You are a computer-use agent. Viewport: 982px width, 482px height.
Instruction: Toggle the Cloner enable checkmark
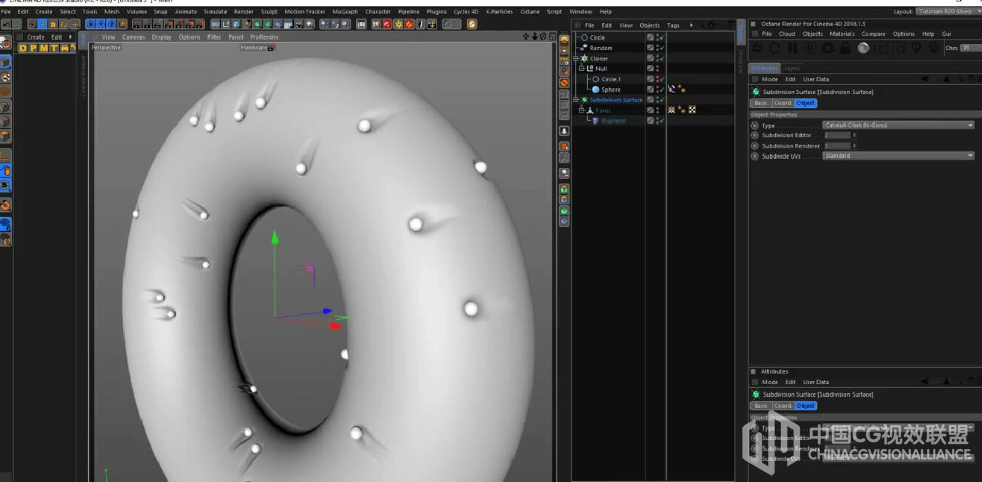click(x=661, y=58)
